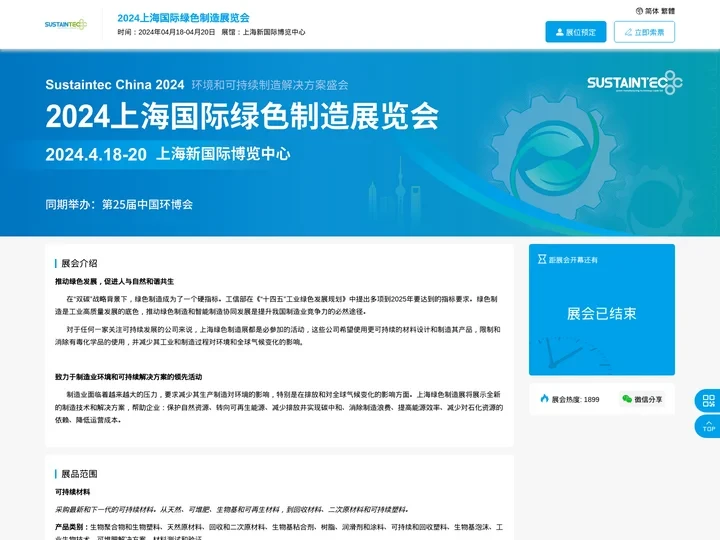
Task: Click the globe language icon
Action: pos(639,11)
